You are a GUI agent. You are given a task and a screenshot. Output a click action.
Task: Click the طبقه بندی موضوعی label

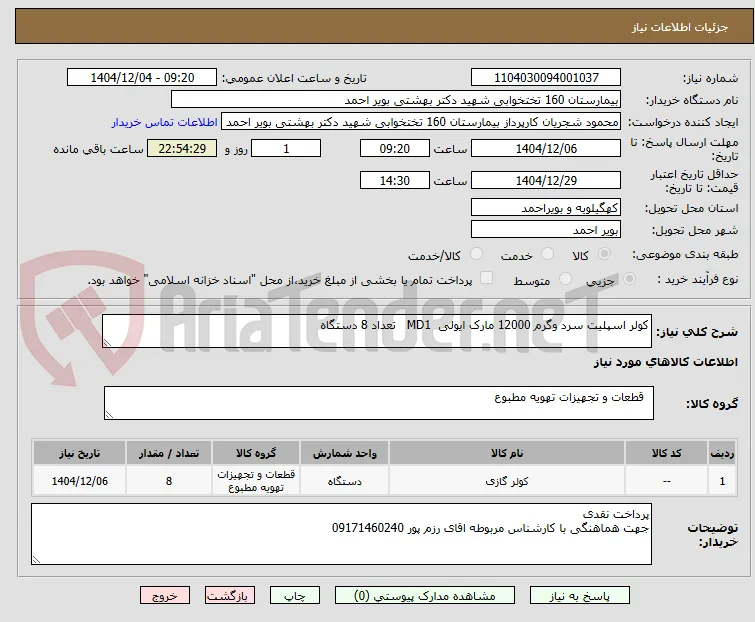[685, 254]
